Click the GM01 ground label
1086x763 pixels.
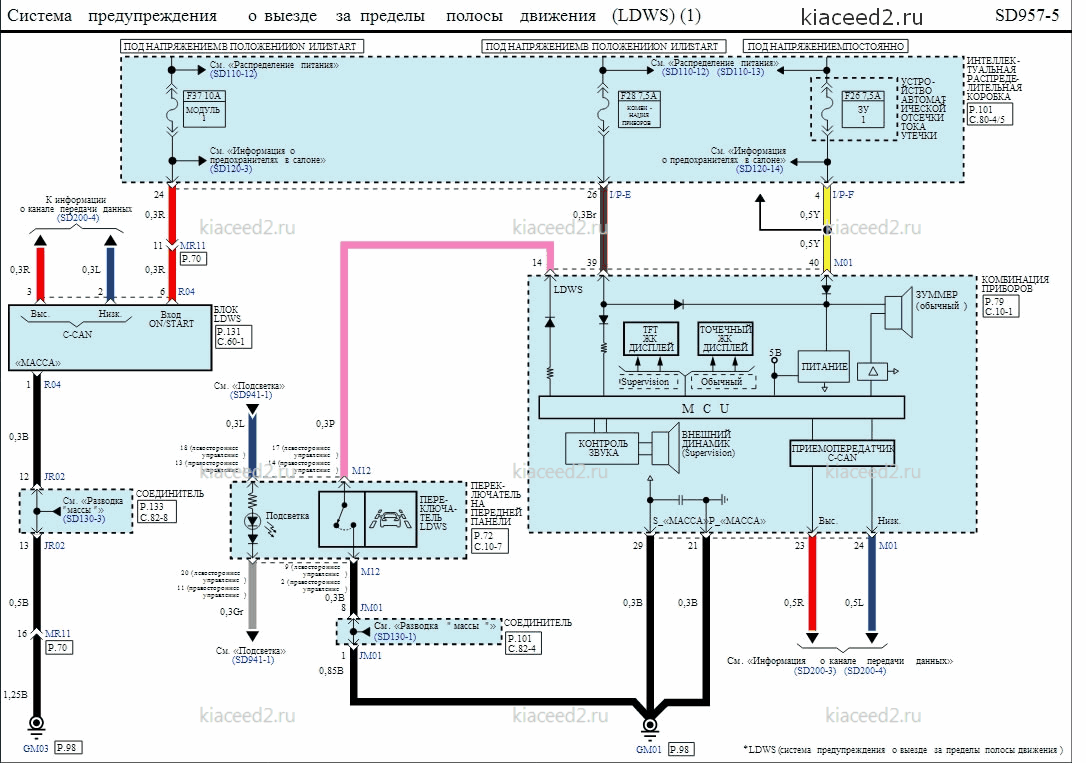(648, 749)
